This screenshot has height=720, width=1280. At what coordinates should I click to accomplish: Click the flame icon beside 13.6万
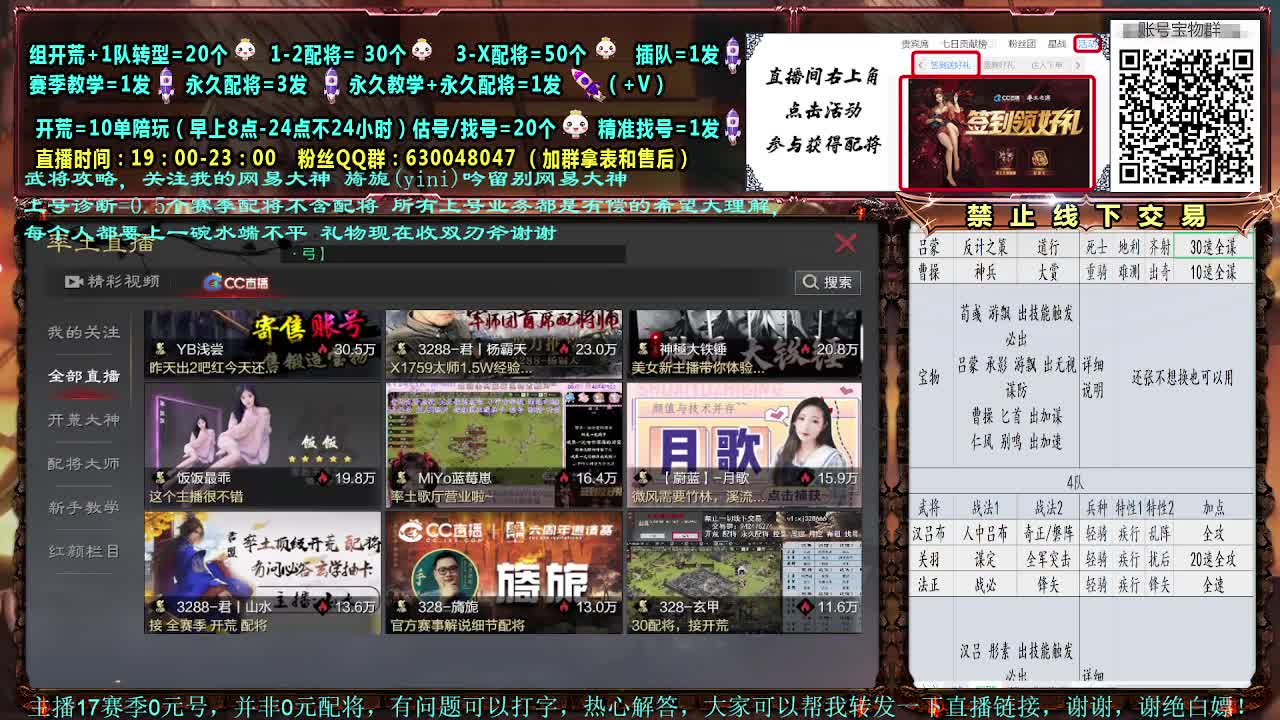pyautogui.click(x=323, y=607)
